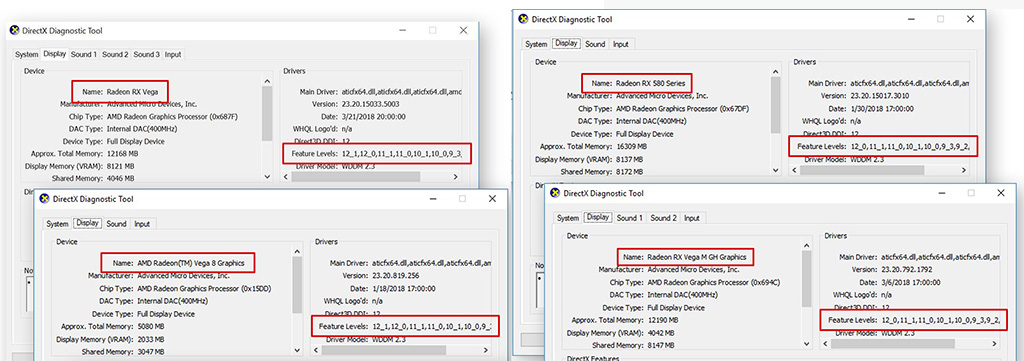Close the Vega M GH DirectX window
Screen dimensions: 1024x361
pyautogui.click(x=1001, y=193)
